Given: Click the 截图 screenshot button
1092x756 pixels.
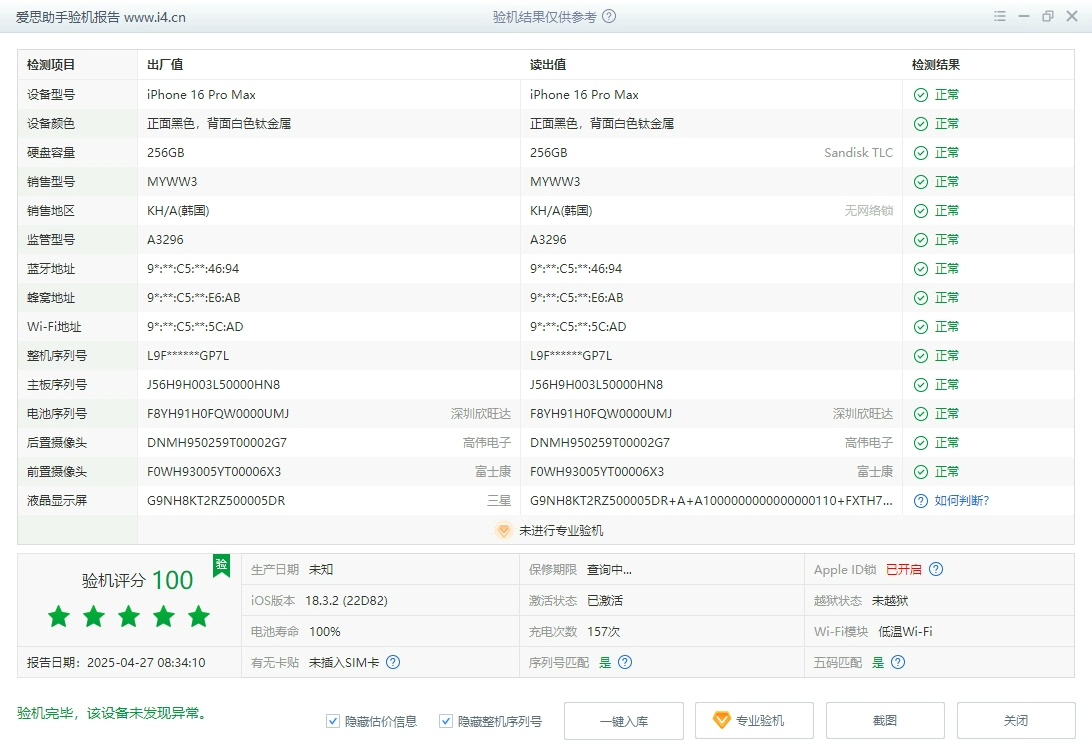Looking at the screenshot, I should (885, 720).
